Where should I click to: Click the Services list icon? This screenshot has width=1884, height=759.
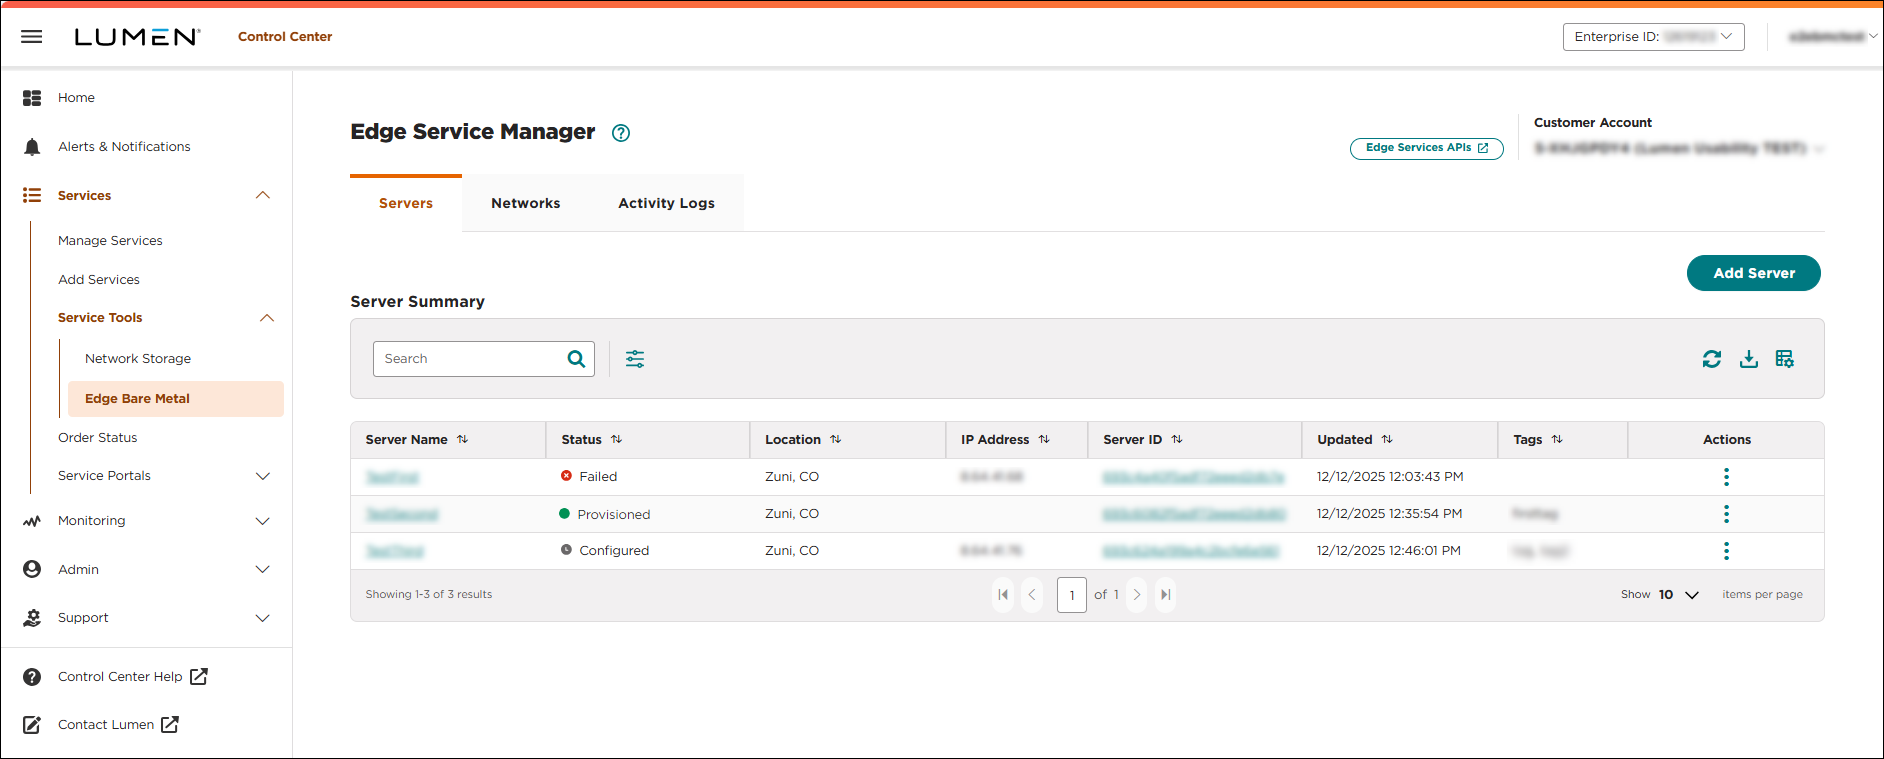pos(32,196)
